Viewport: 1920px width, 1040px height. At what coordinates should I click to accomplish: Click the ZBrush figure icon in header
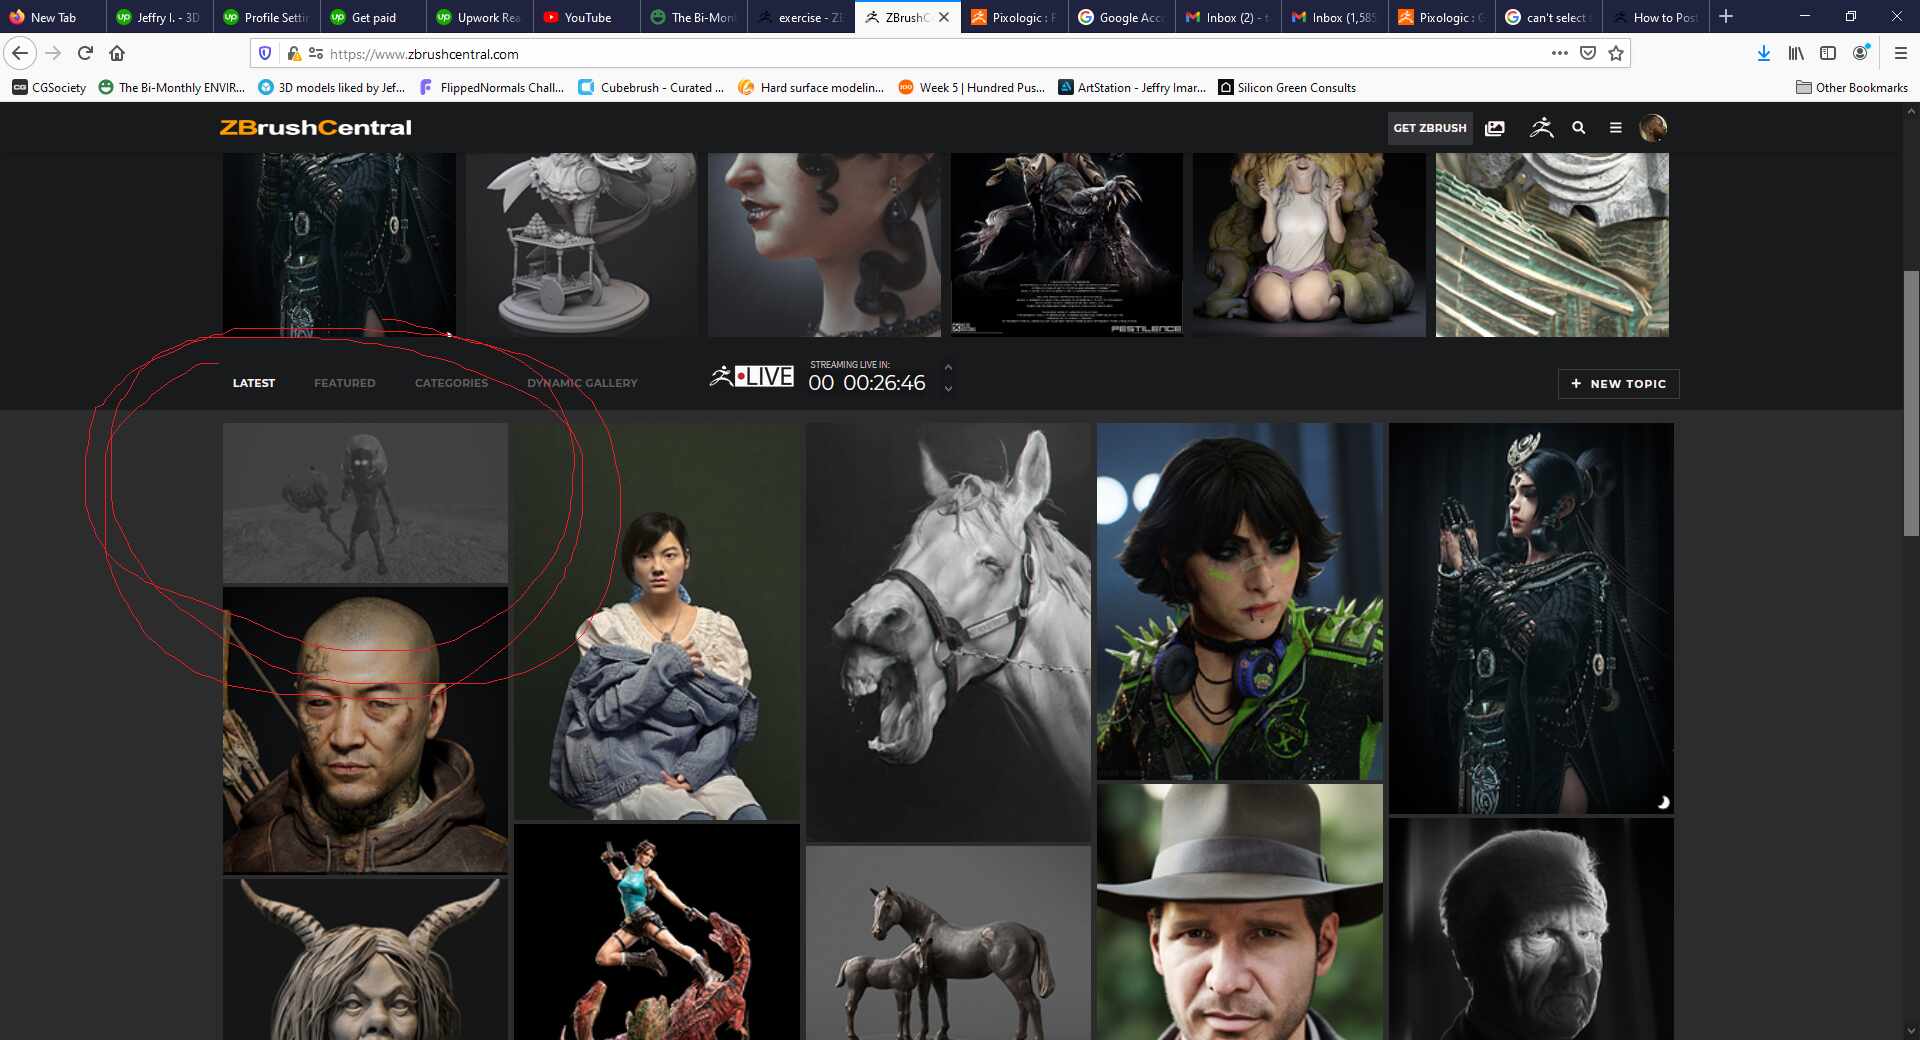pos(1541,127)
